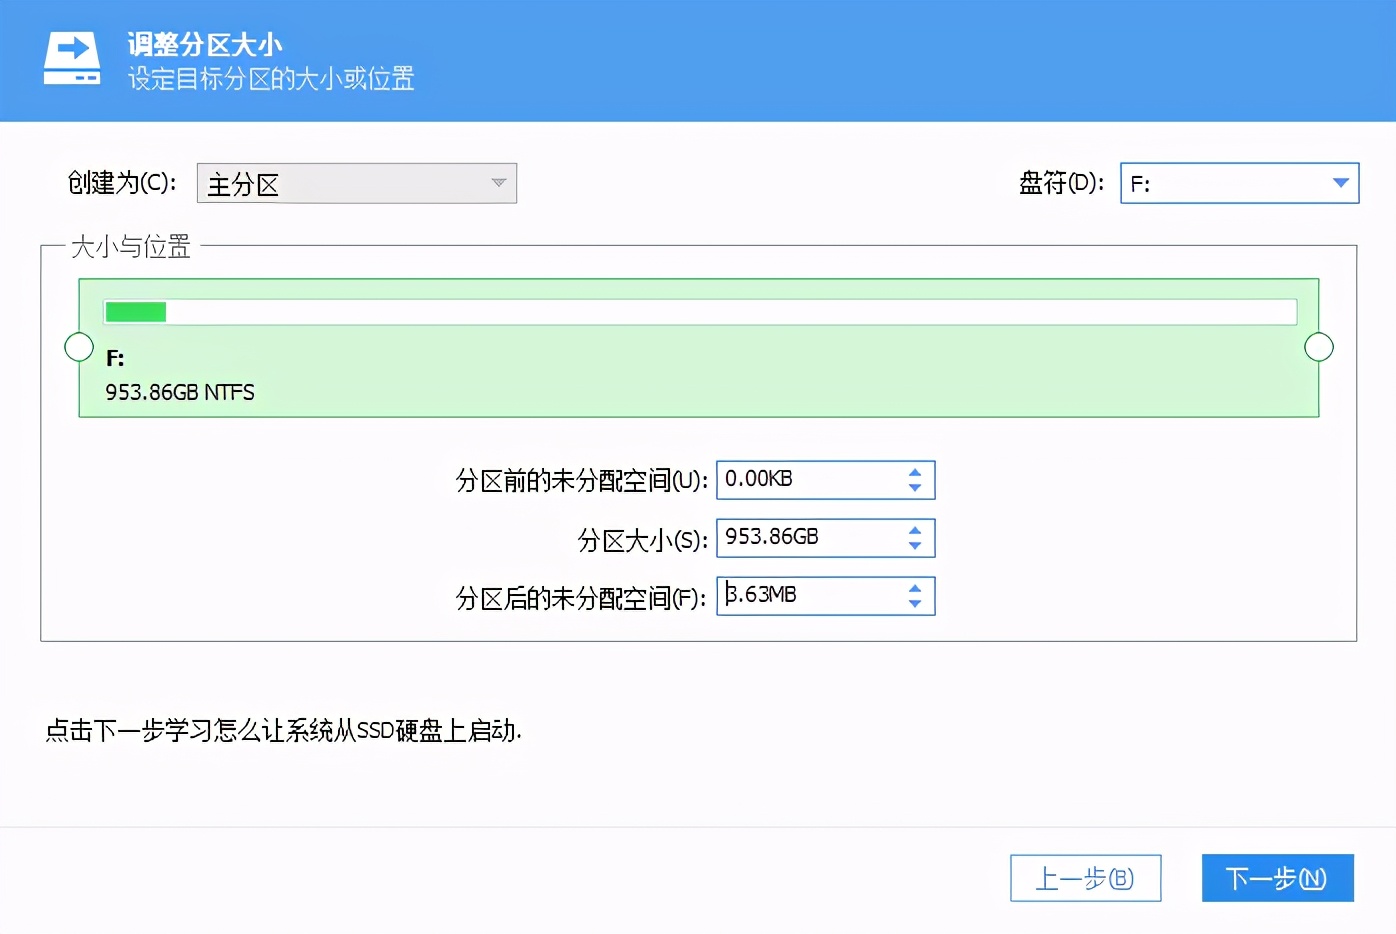Click the up stepper for 分区后的未分配空间
The image size is (1396, 934).
click(x=914, y=587)
